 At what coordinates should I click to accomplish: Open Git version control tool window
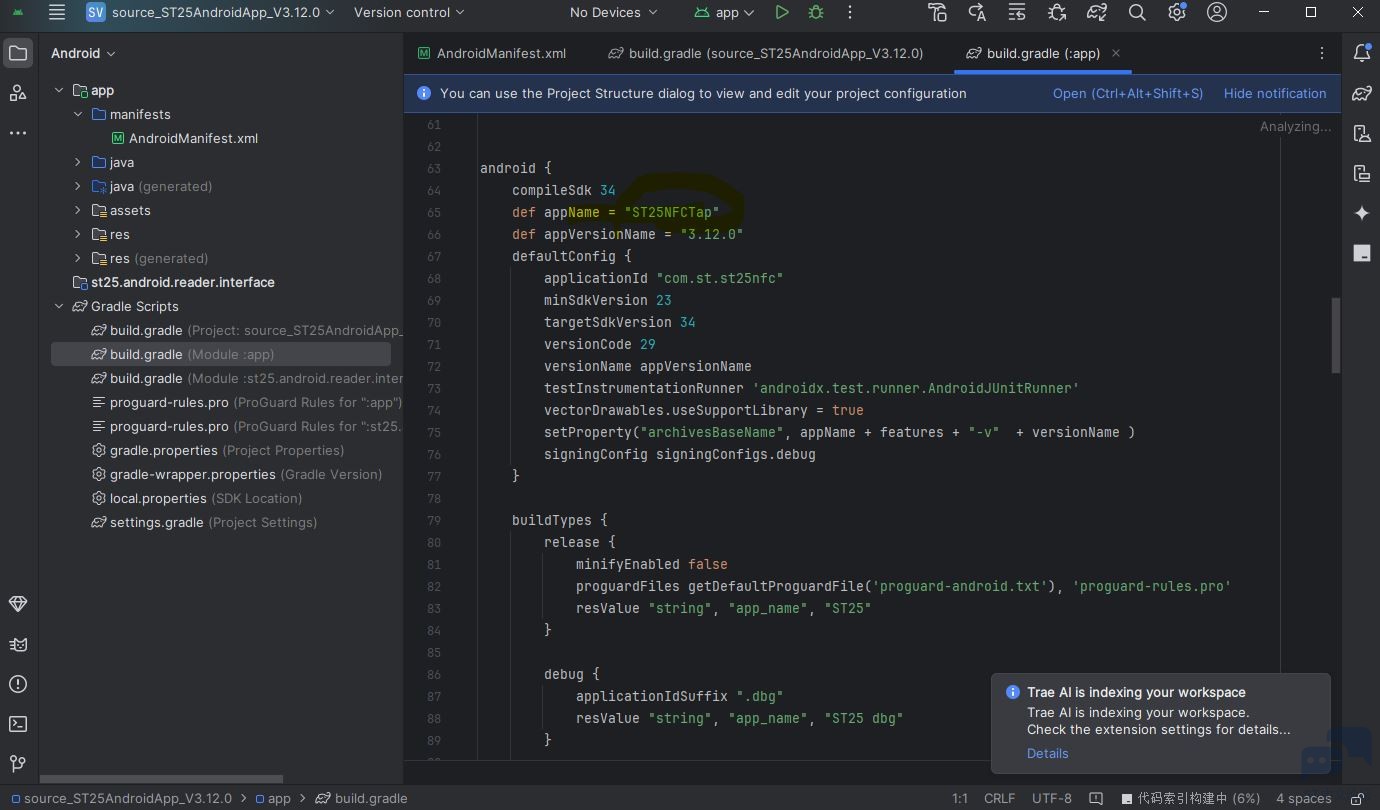tap(17, 764)
